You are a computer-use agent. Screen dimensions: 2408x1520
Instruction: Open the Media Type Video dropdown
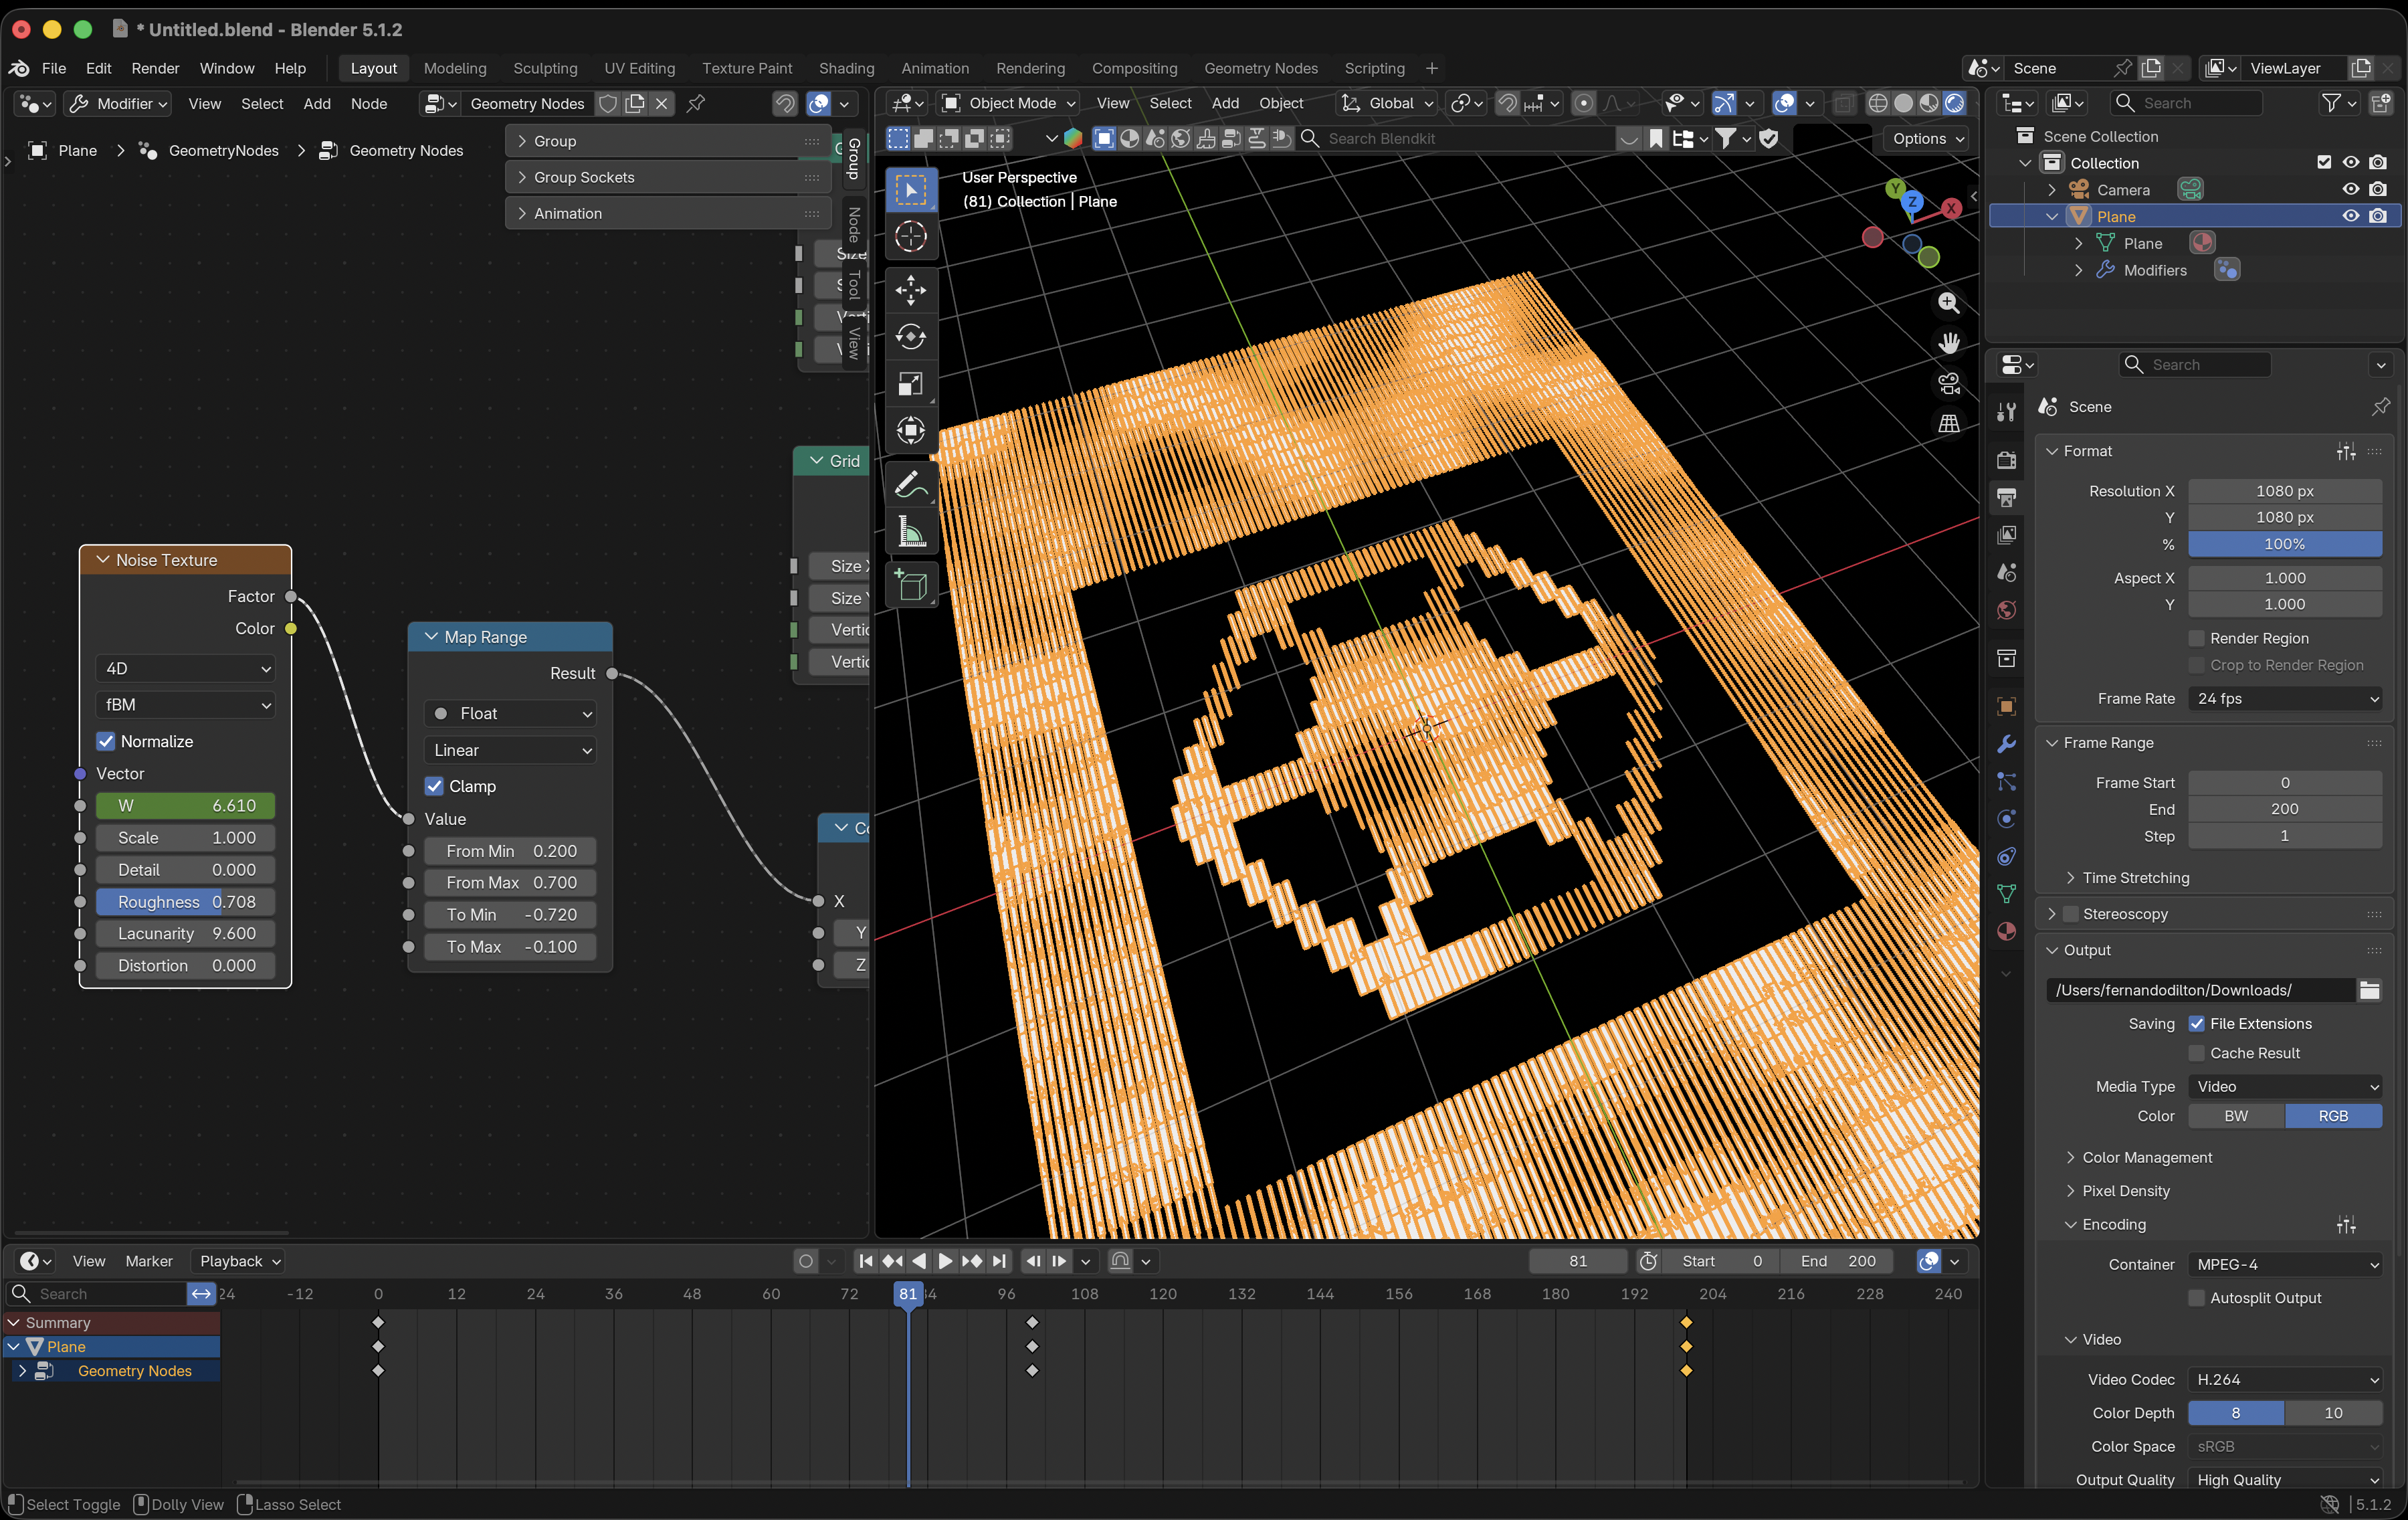coord(2285,1086)
